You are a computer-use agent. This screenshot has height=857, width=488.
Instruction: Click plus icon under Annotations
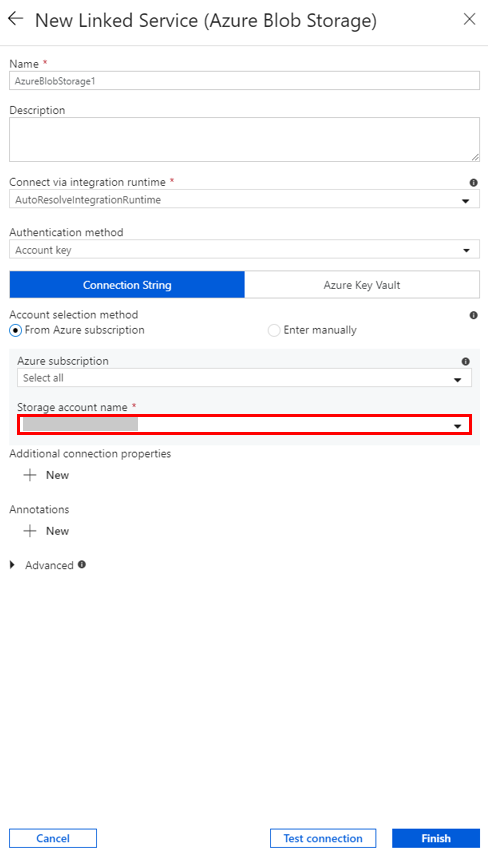(30, 531)
